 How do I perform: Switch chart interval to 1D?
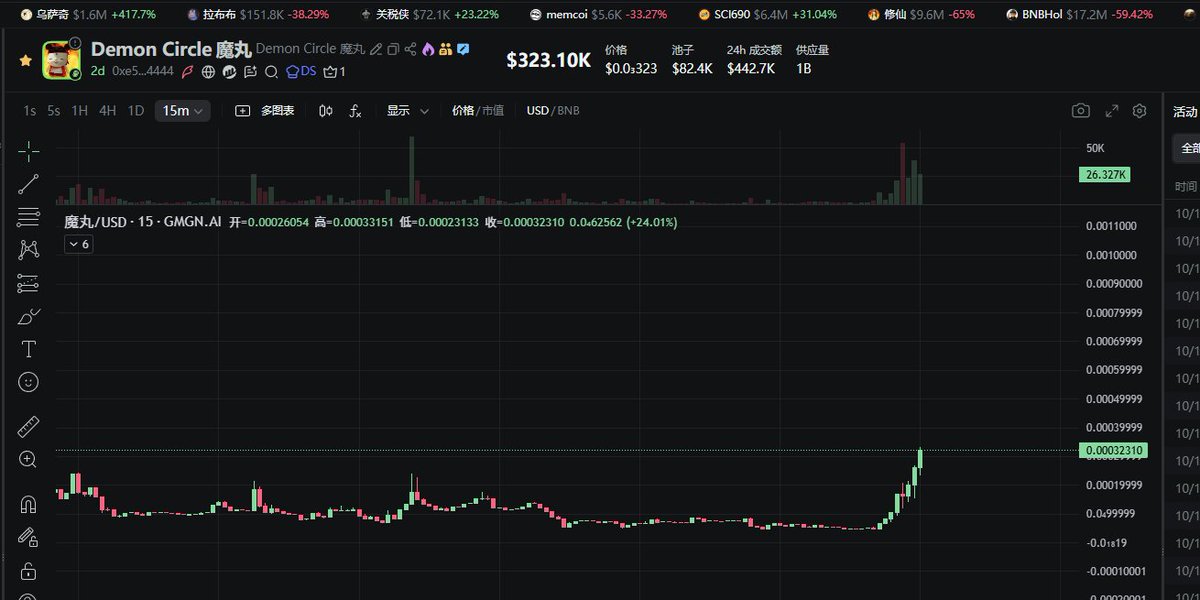[x=136, y=111]
